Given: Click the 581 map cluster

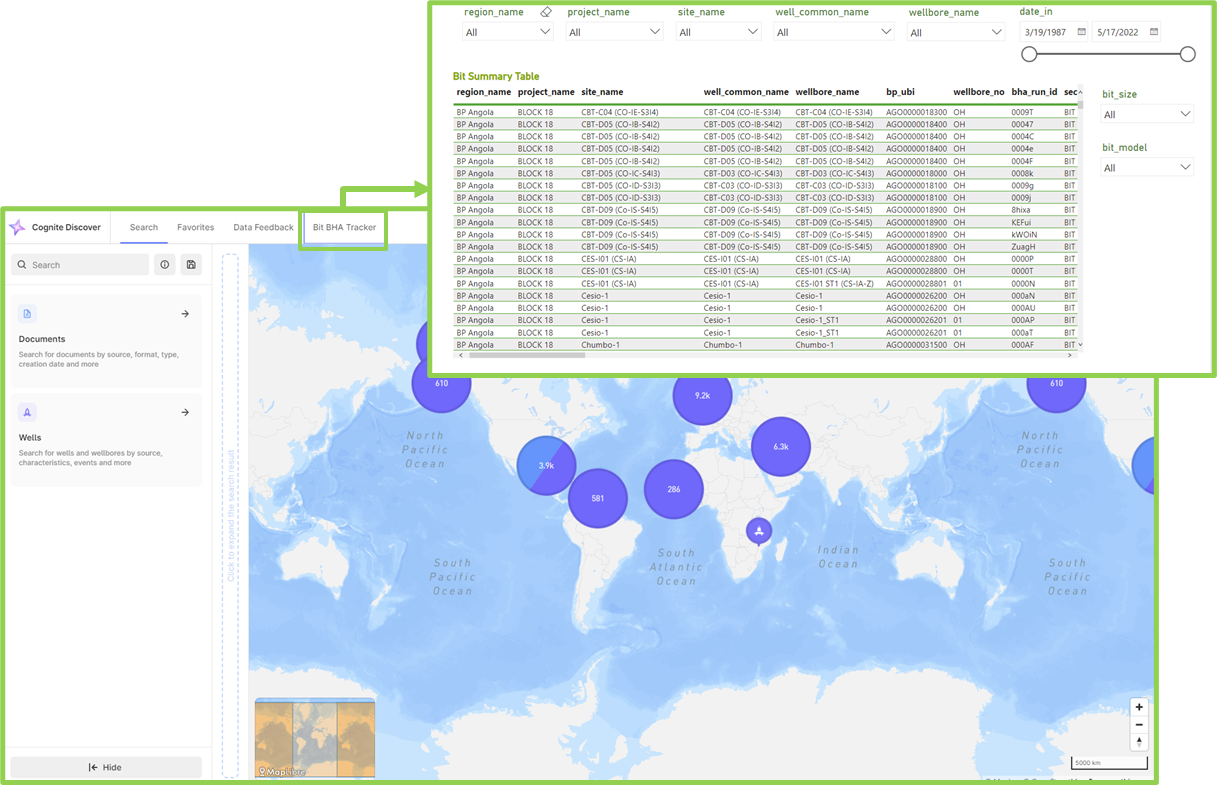Looking at the screenshot, I should click(x=597, y=498).
